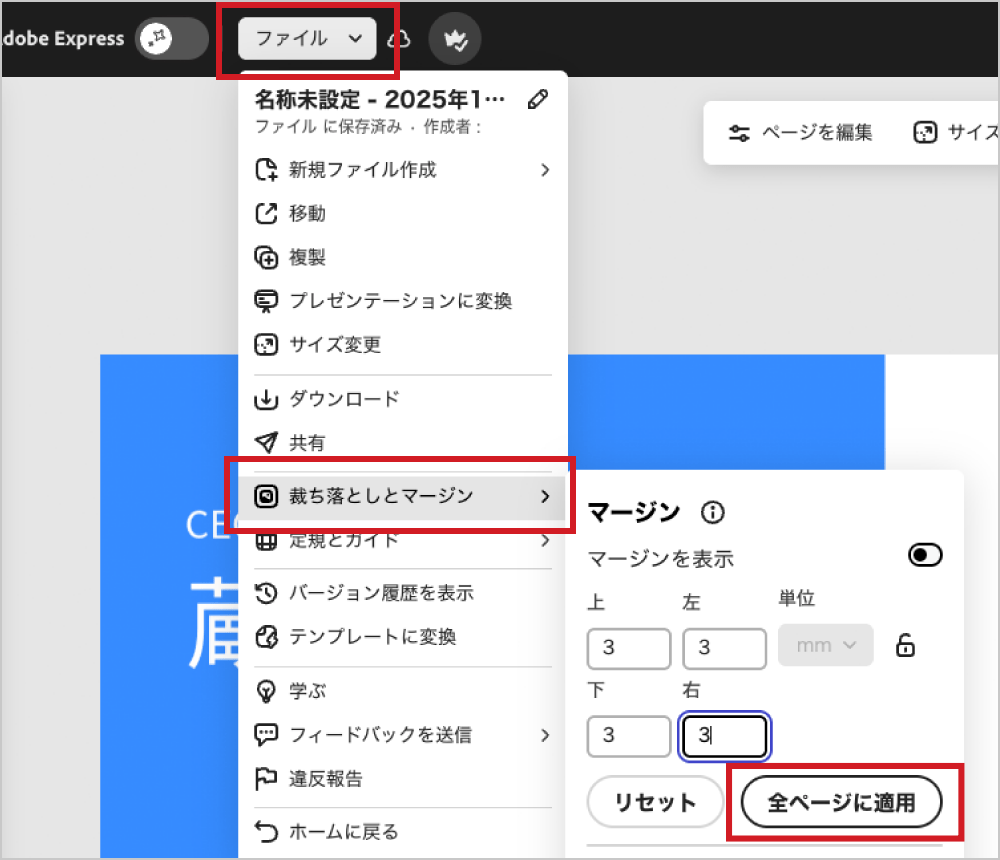1000x860 pixels.
Task: Click the 右 margin input field
Action: (x=724, y=736)
